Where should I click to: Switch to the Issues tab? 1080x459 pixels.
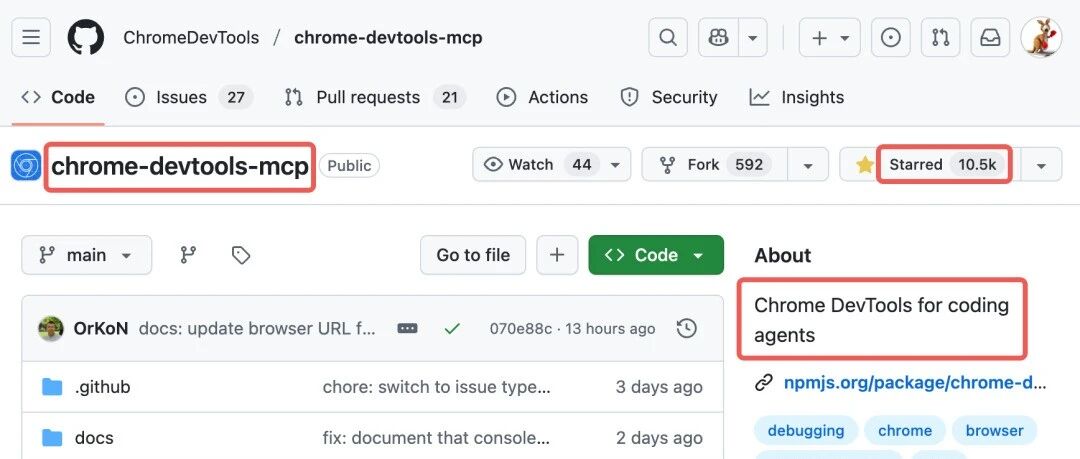tap(189, 97)
